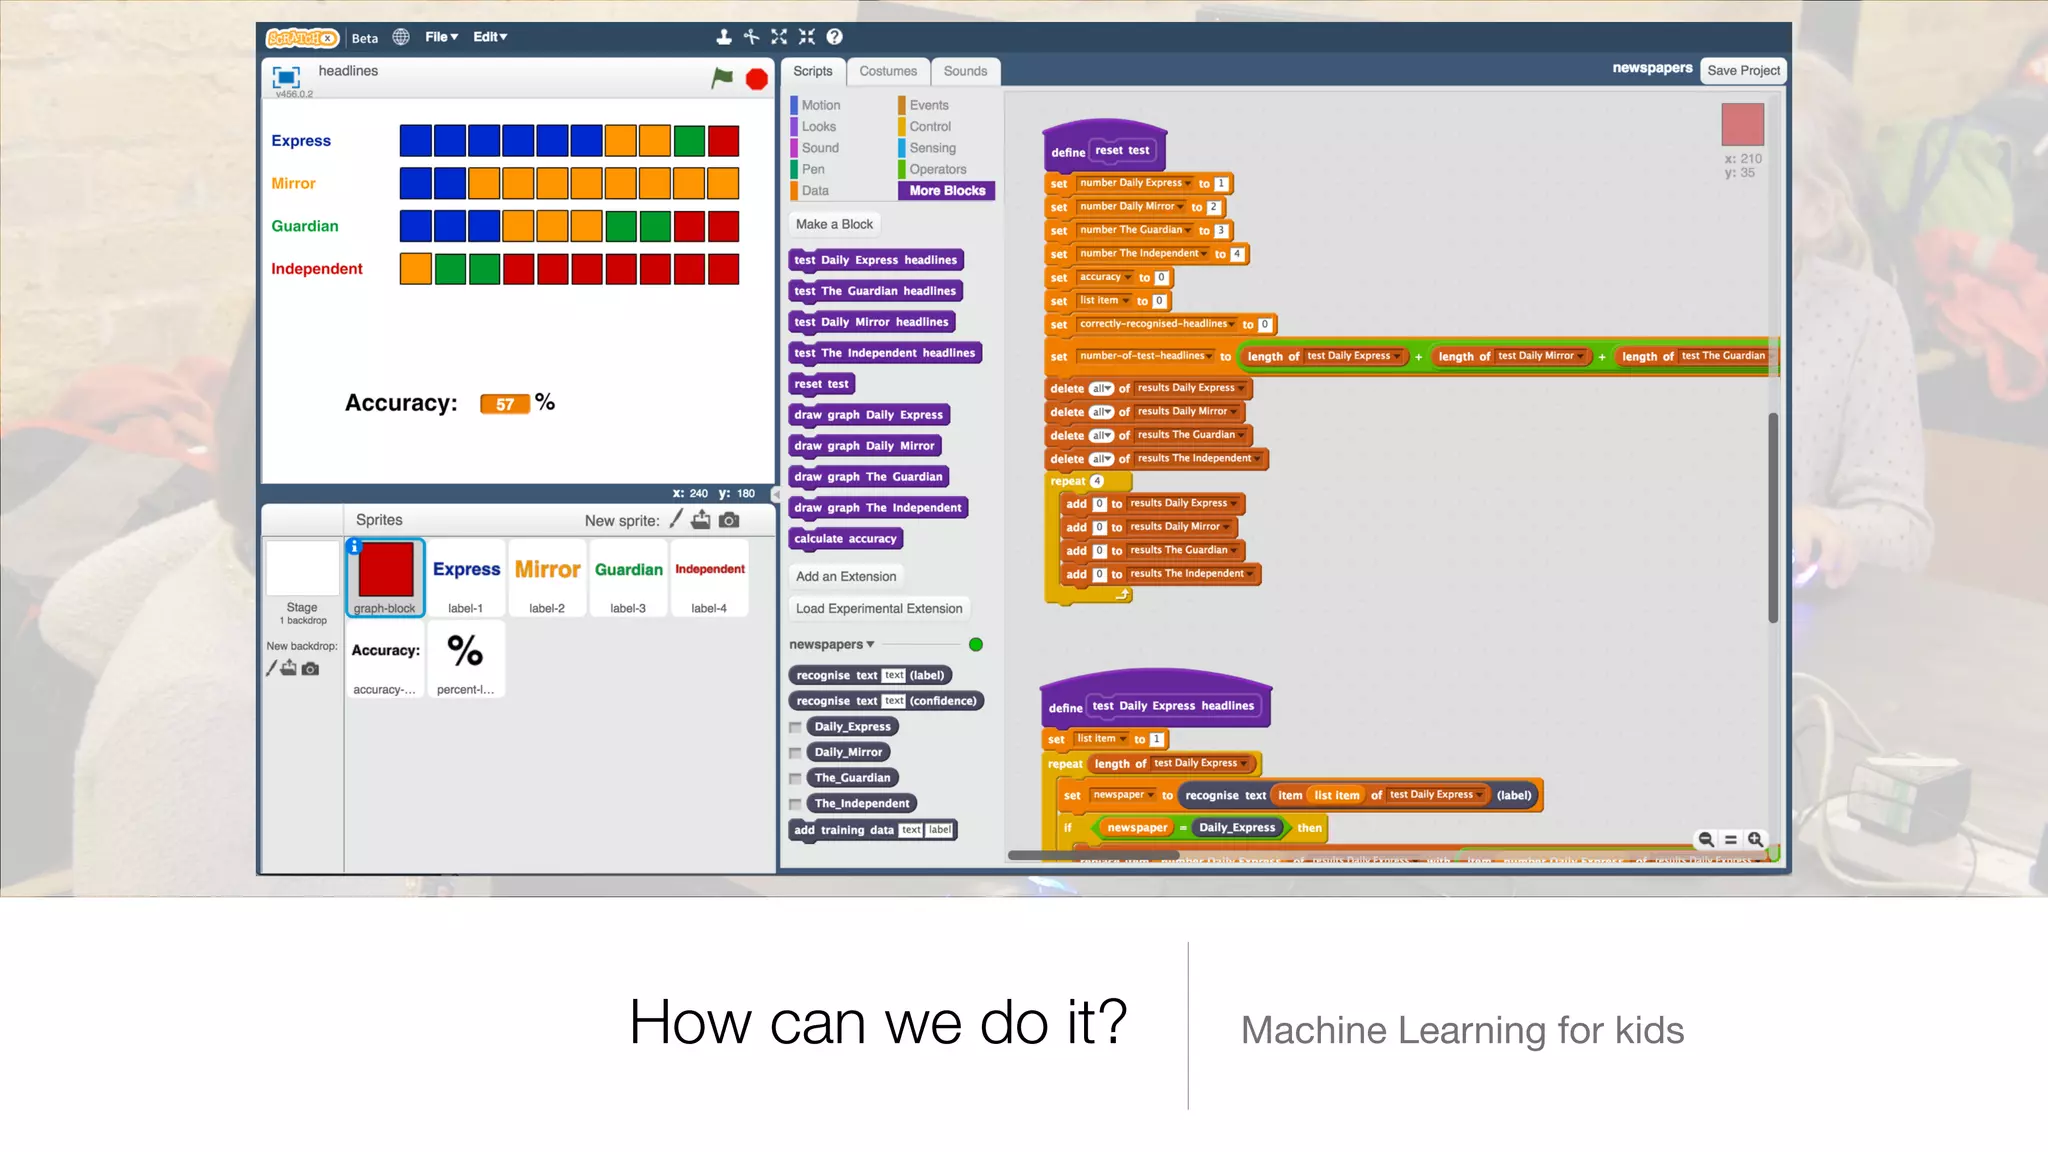2048x1152 pixels.
Task: Click the 'draw graph Daily Mirror' block
Action: tap(864, 446)
